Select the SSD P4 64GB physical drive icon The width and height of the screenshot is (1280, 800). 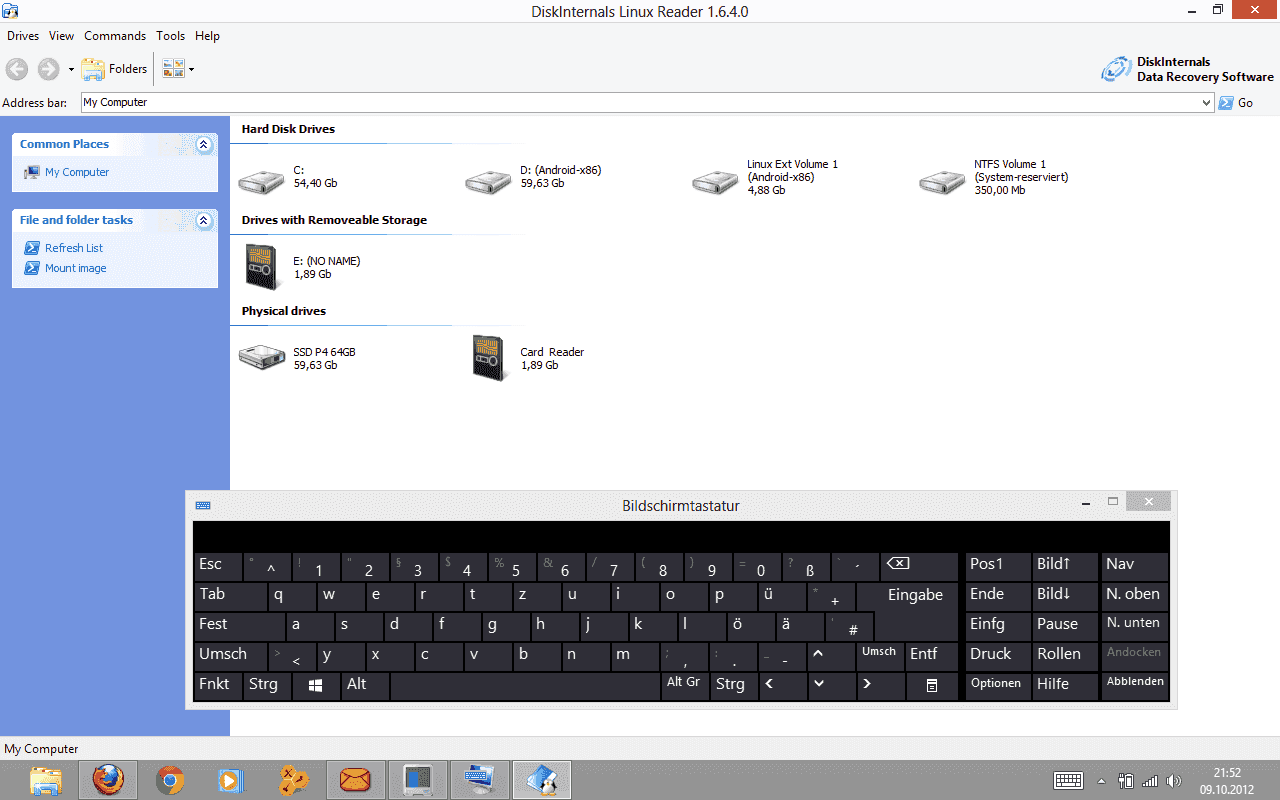[x=262, y=357]
